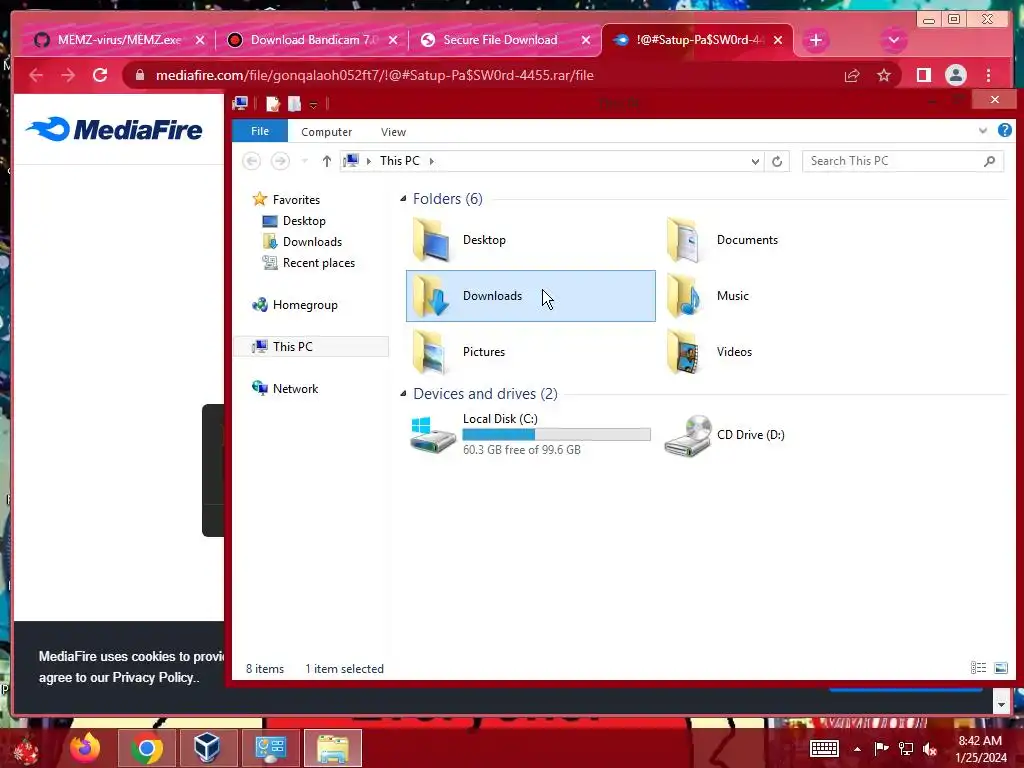Open the Downloads folder in This PC

[530, 296]
